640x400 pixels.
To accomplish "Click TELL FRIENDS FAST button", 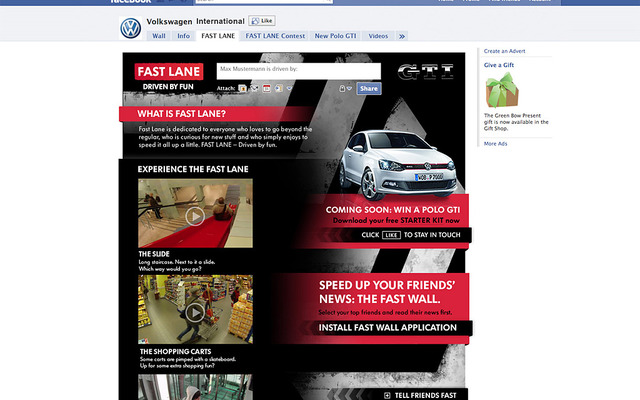I will coord(425,395).
